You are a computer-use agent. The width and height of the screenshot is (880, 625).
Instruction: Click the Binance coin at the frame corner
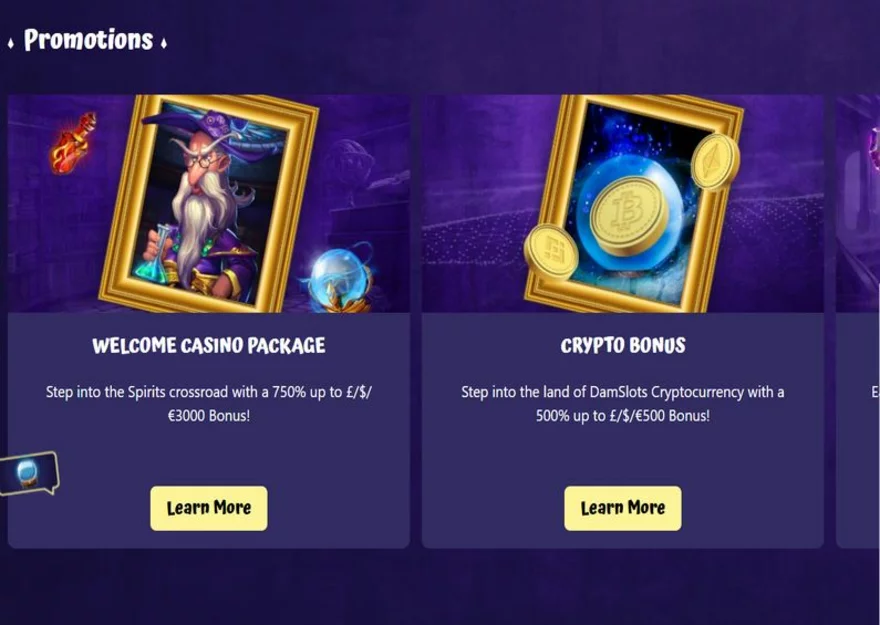click(x=551, y=252)
